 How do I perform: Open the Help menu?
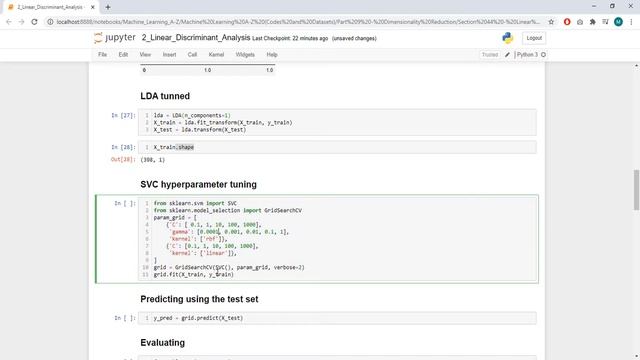(x=272, y=55)
